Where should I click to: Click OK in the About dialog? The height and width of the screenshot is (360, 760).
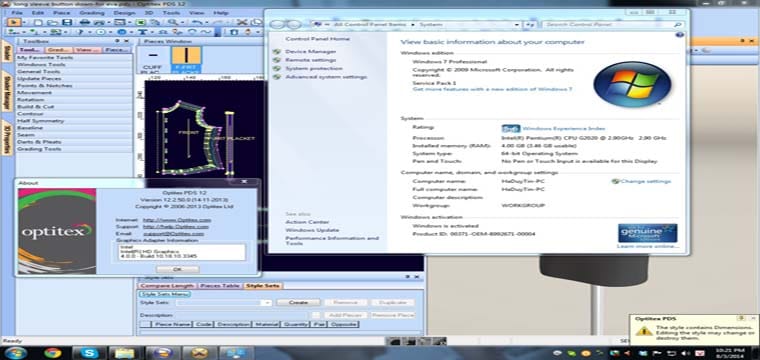[177, 269]
